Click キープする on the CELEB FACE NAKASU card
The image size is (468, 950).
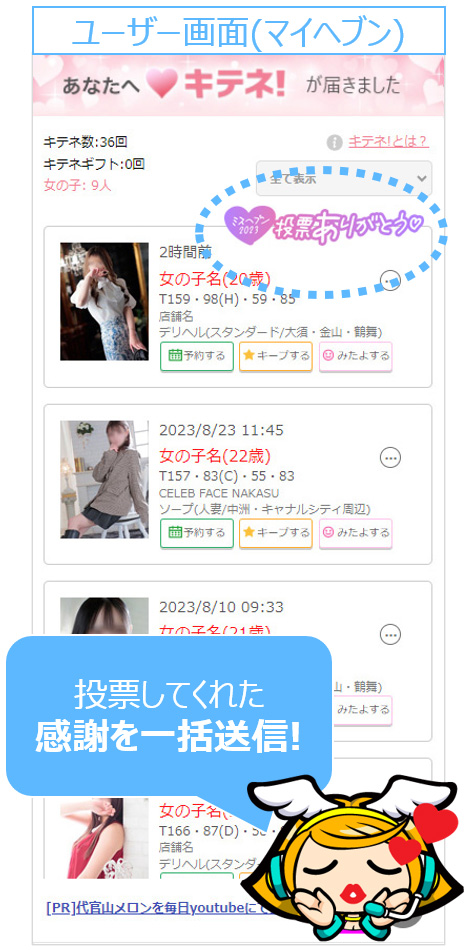(276, 533)
